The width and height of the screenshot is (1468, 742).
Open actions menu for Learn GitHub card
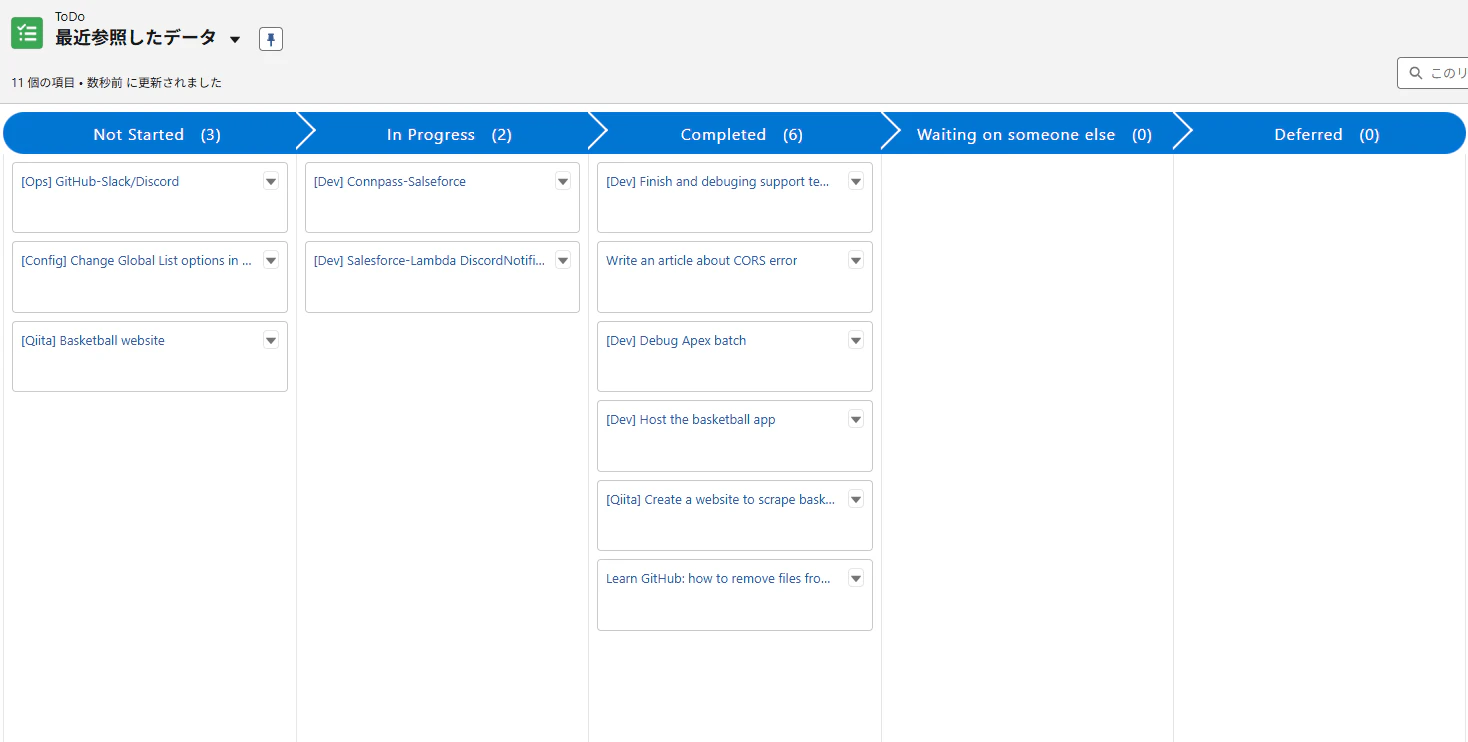click(x=856, y=578)
